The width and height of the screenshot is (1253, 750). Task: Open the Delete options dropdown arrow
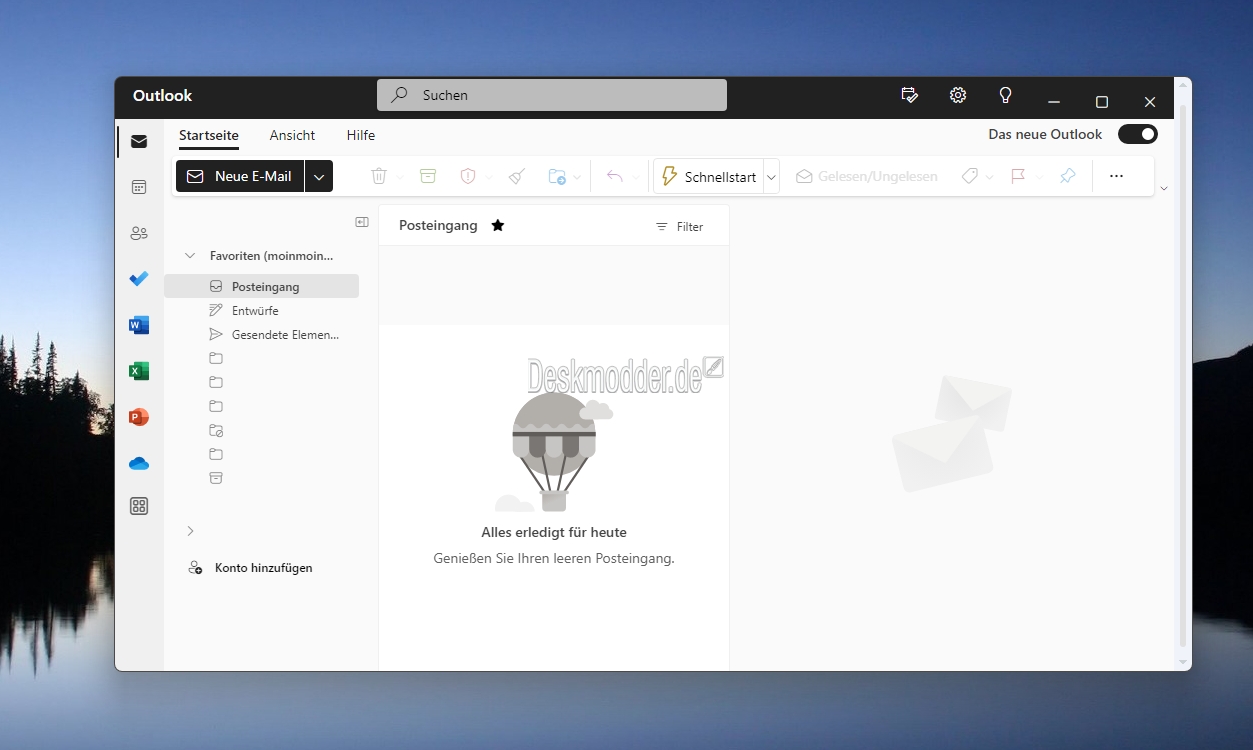click(399, 177)
